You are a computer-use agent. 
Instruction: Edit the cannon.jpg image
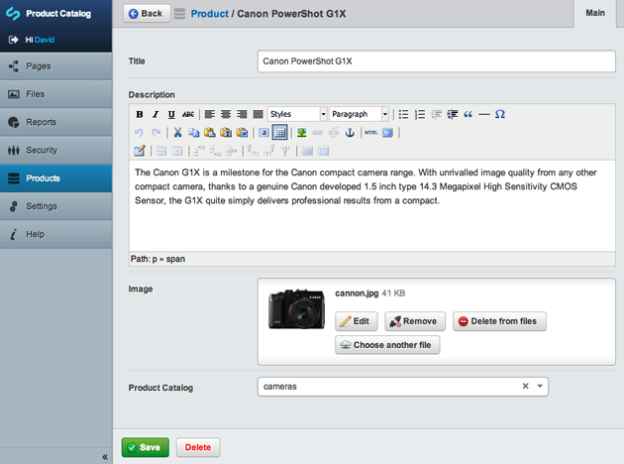[356, 321]
